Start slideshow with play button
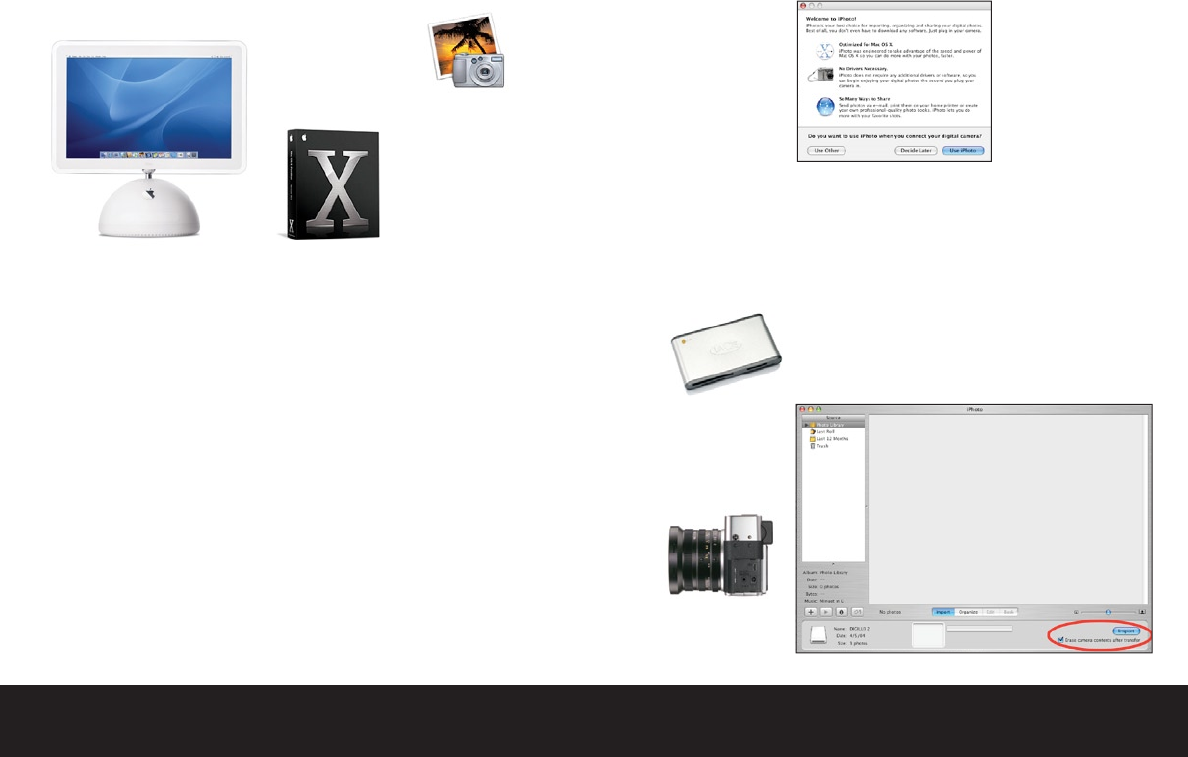Viewport: 1188px width, 757px height. pyautogui.click(x=826, y=612)
